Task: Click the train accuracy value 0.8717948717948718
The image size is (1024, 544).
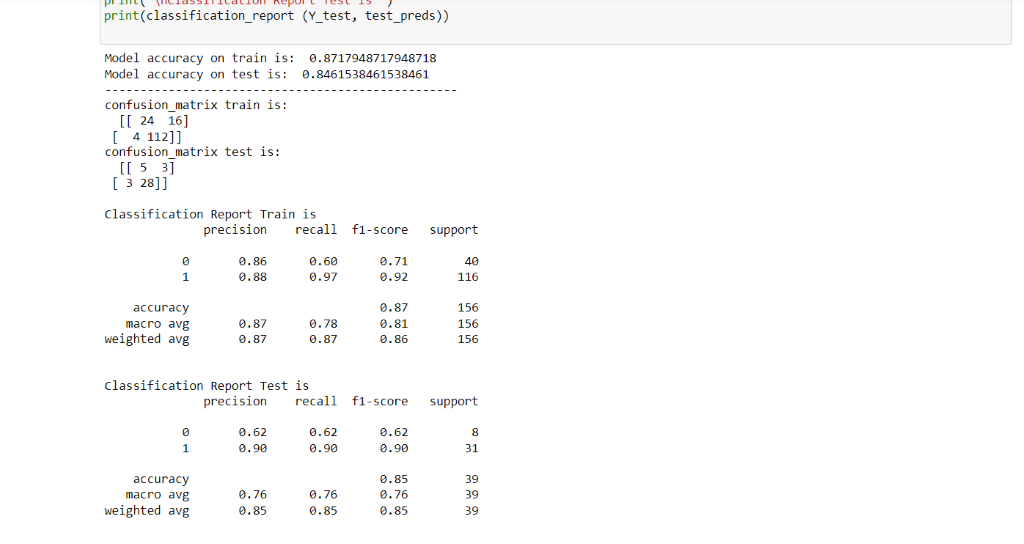Action: [x=373, y=58]
